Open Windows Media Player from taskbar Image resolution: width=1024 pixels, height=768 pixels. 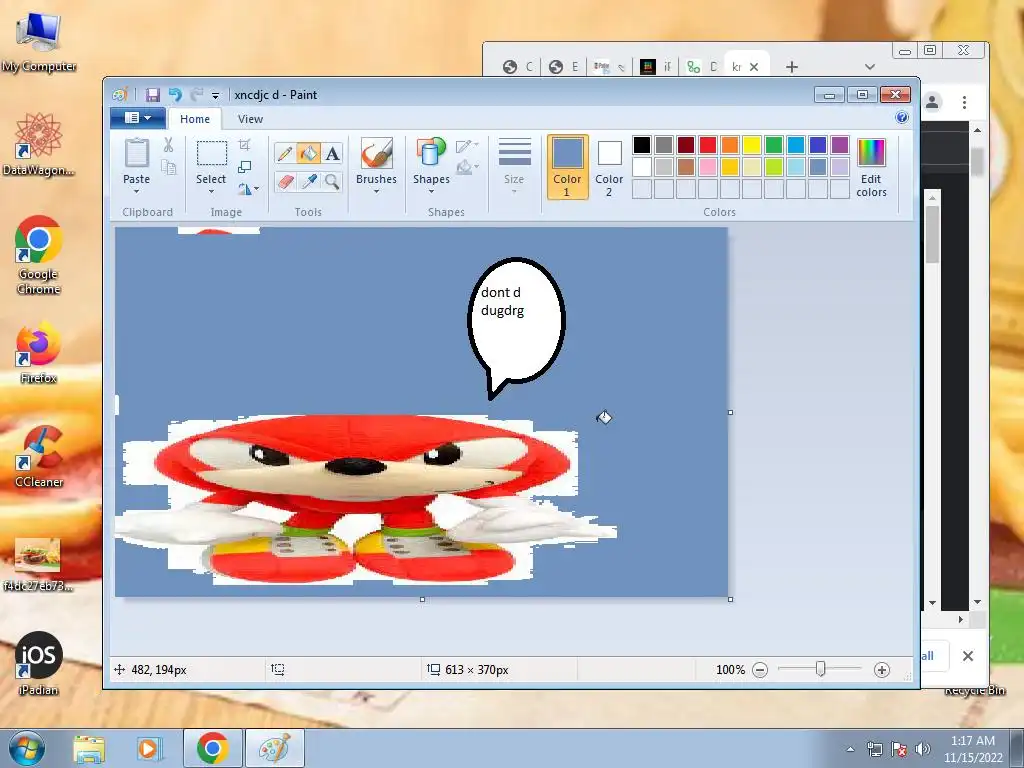[x=148, y=748]
